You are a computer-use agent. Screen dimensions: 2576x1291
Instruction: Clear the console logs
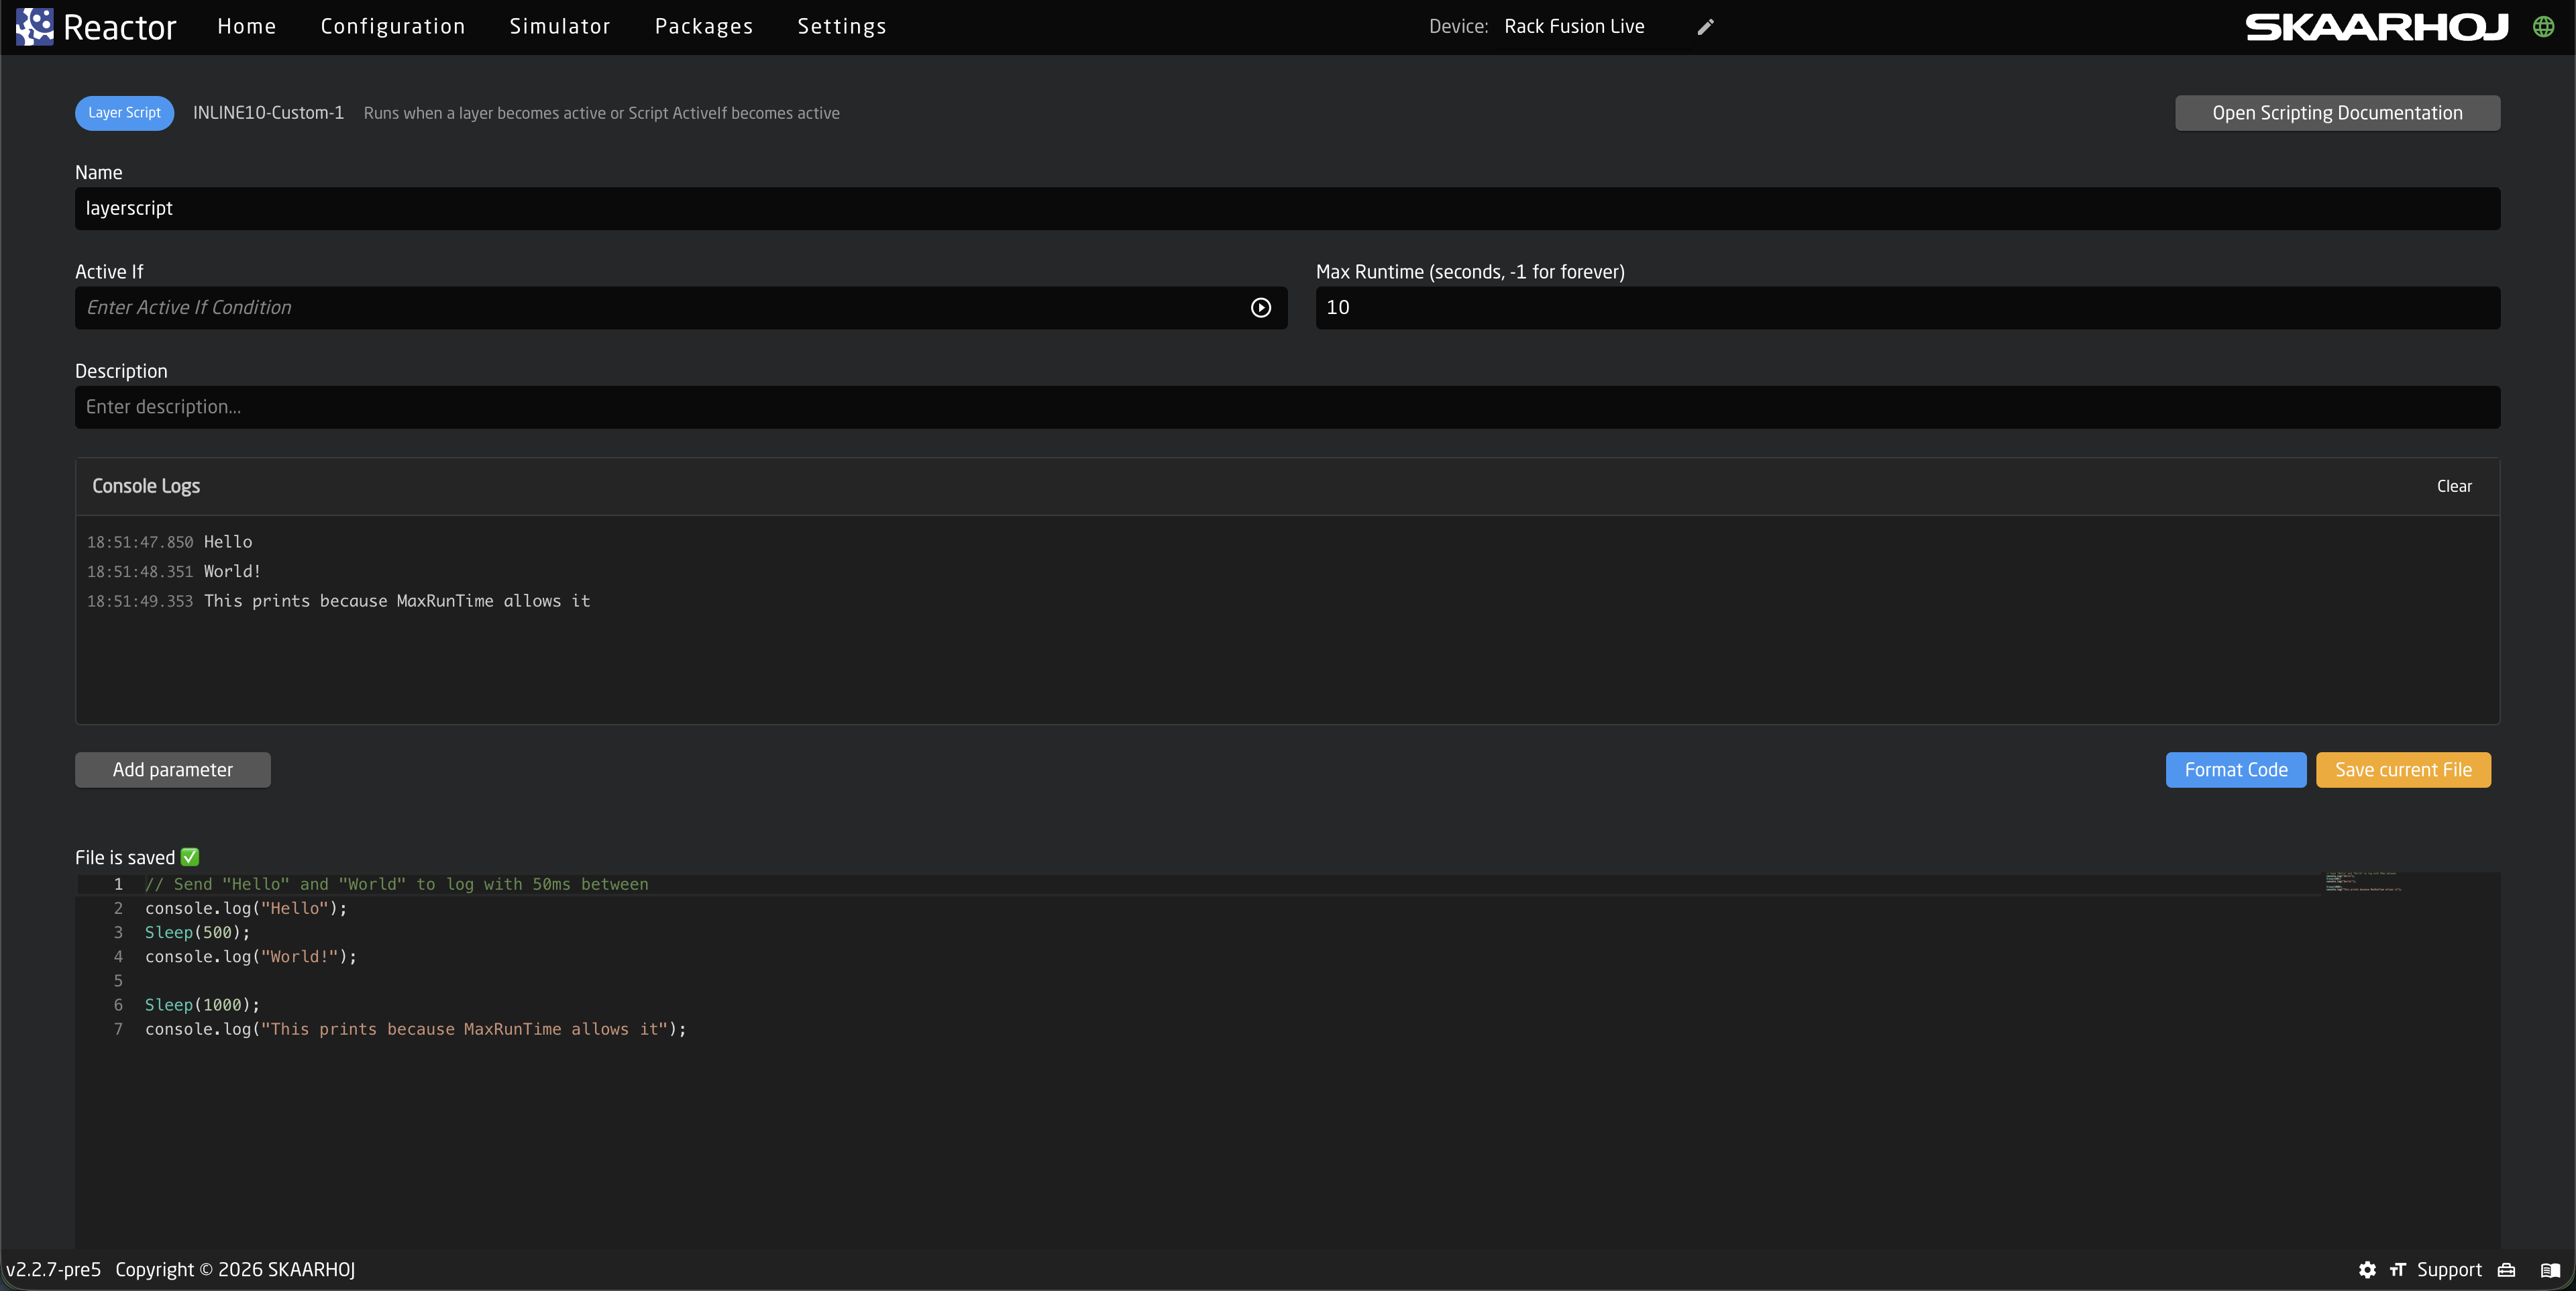tap(2454, 486)
